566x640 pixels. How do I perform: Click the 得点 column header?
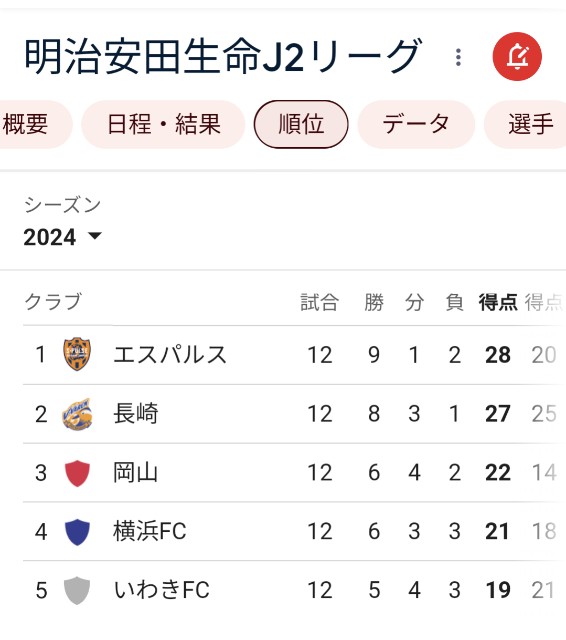coord(498,302)
